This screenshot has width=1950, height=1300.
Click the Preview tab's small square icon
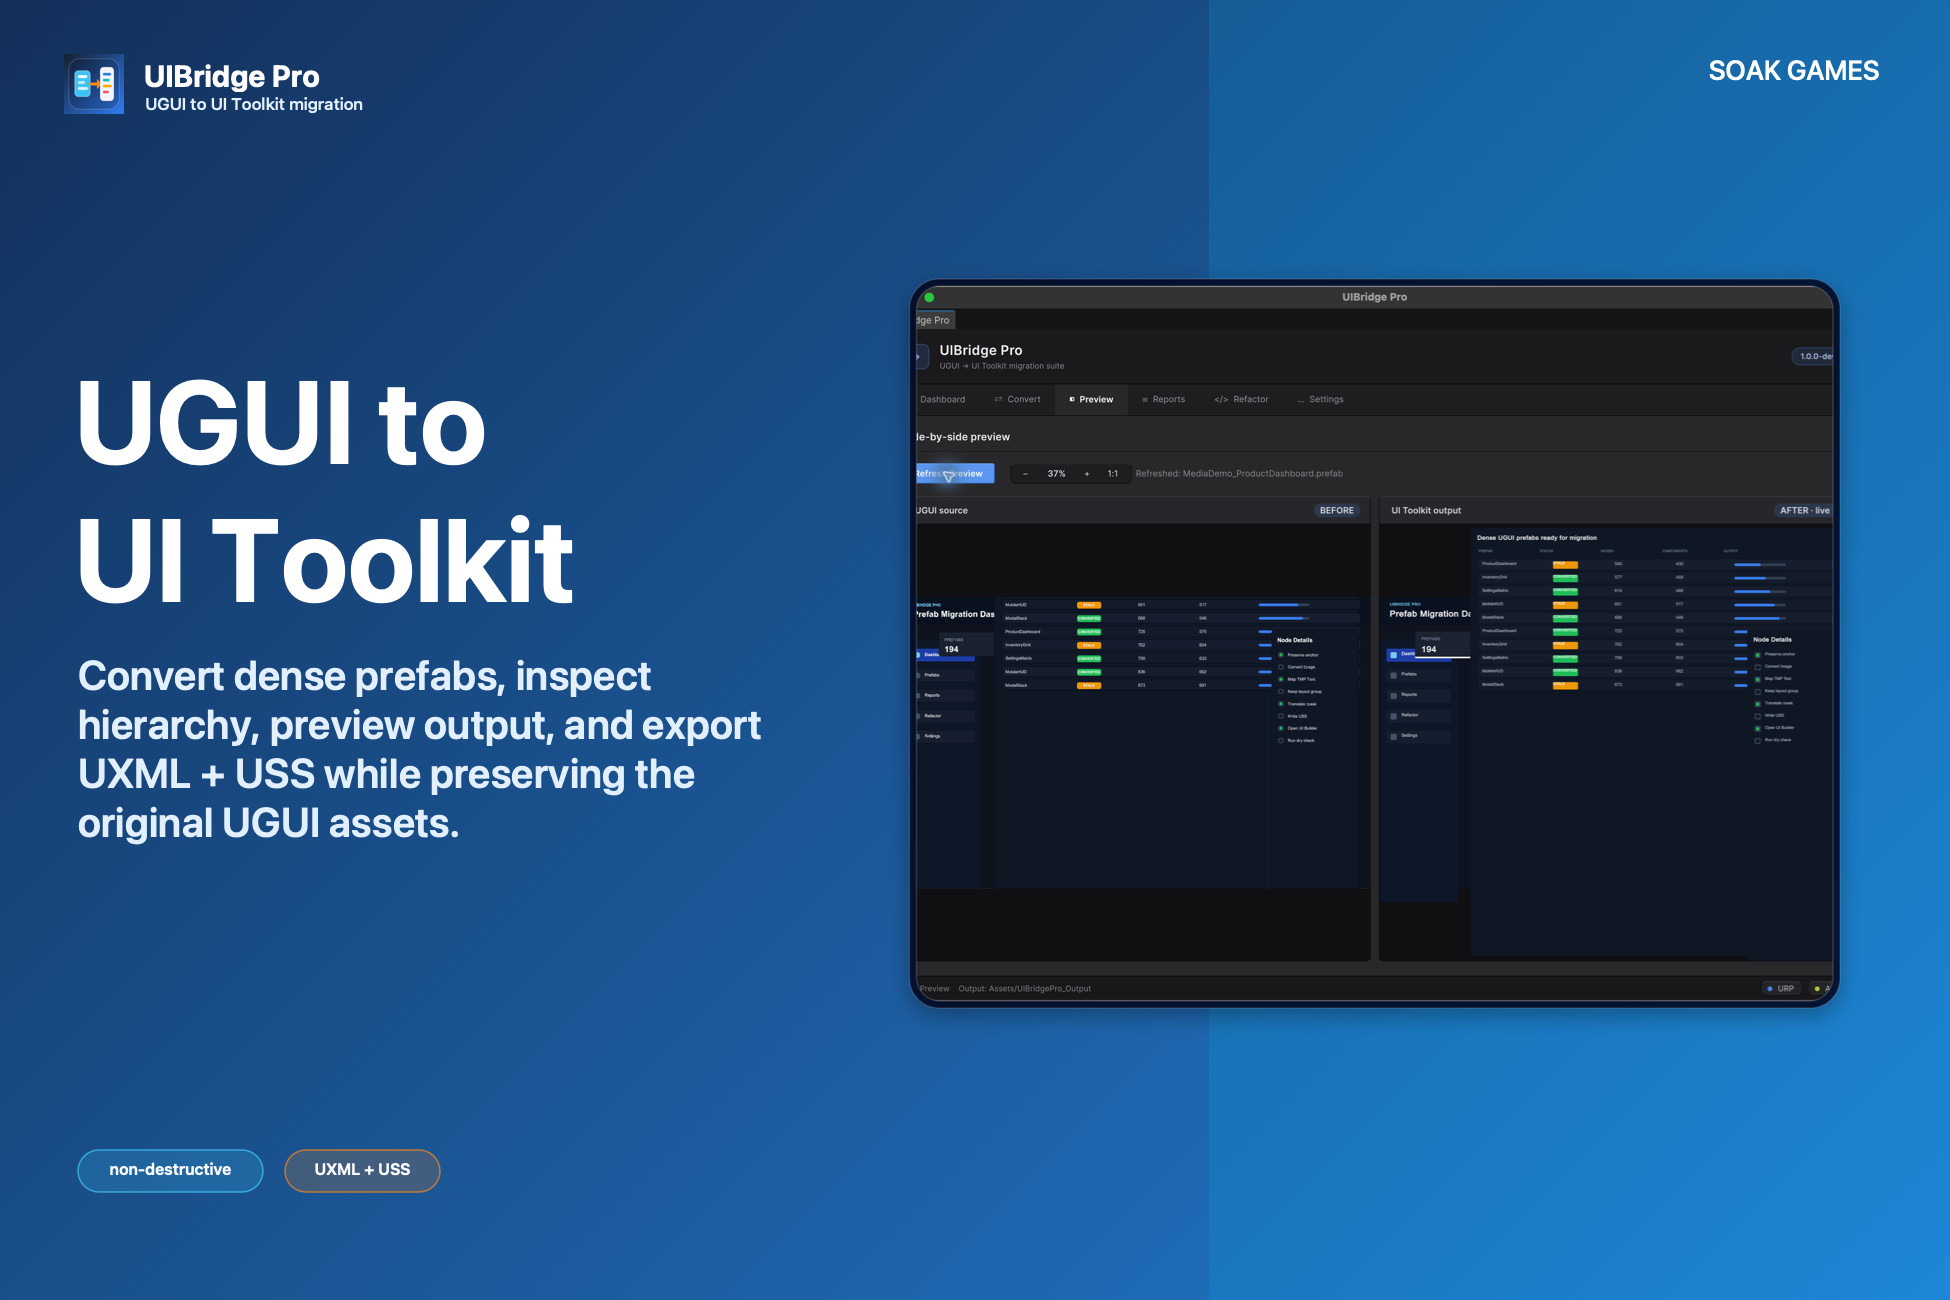pyautogui.click(x=1072, y=399)
